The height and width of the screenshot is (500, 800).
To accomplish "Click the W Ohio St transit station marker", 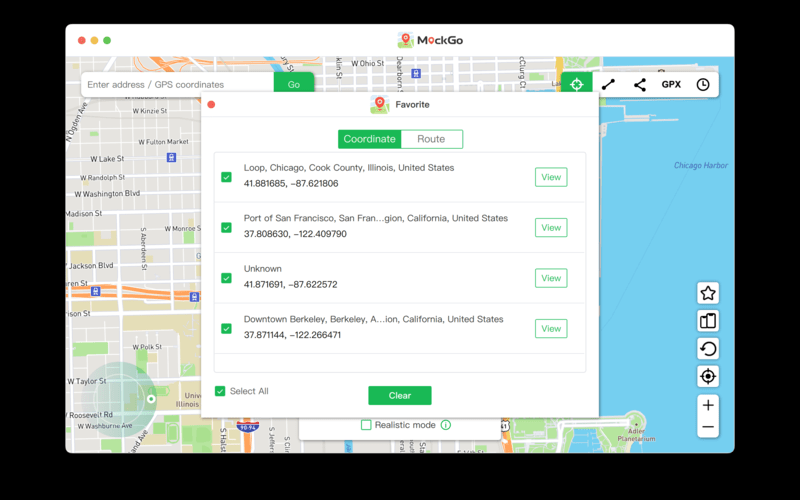I will click(x=416, y=73).
